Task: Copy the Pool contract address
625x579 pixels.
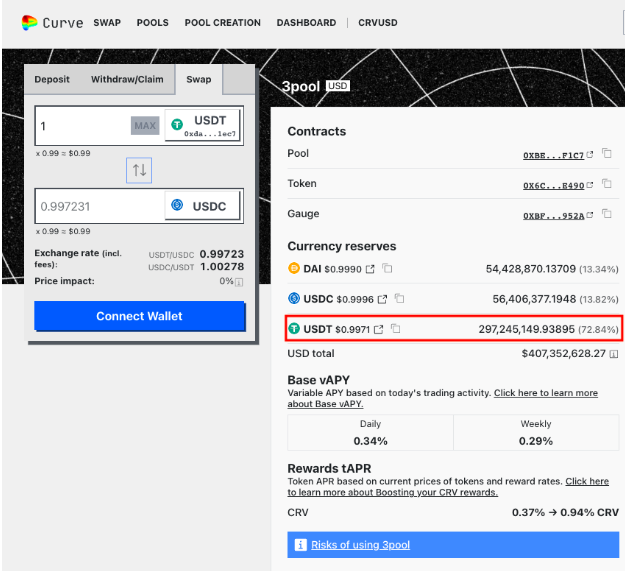Action: tap(607, 153)
